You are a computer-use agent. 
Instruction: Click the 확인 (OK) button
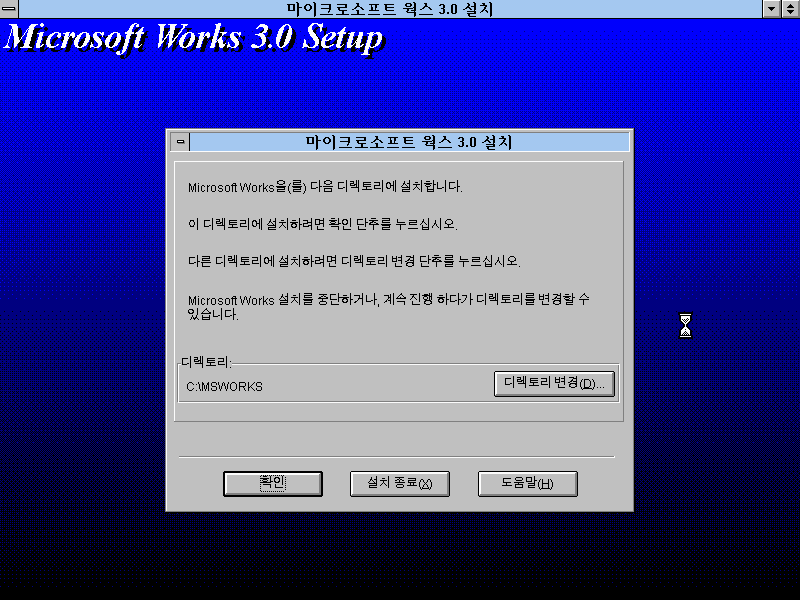tap(273, 483)
